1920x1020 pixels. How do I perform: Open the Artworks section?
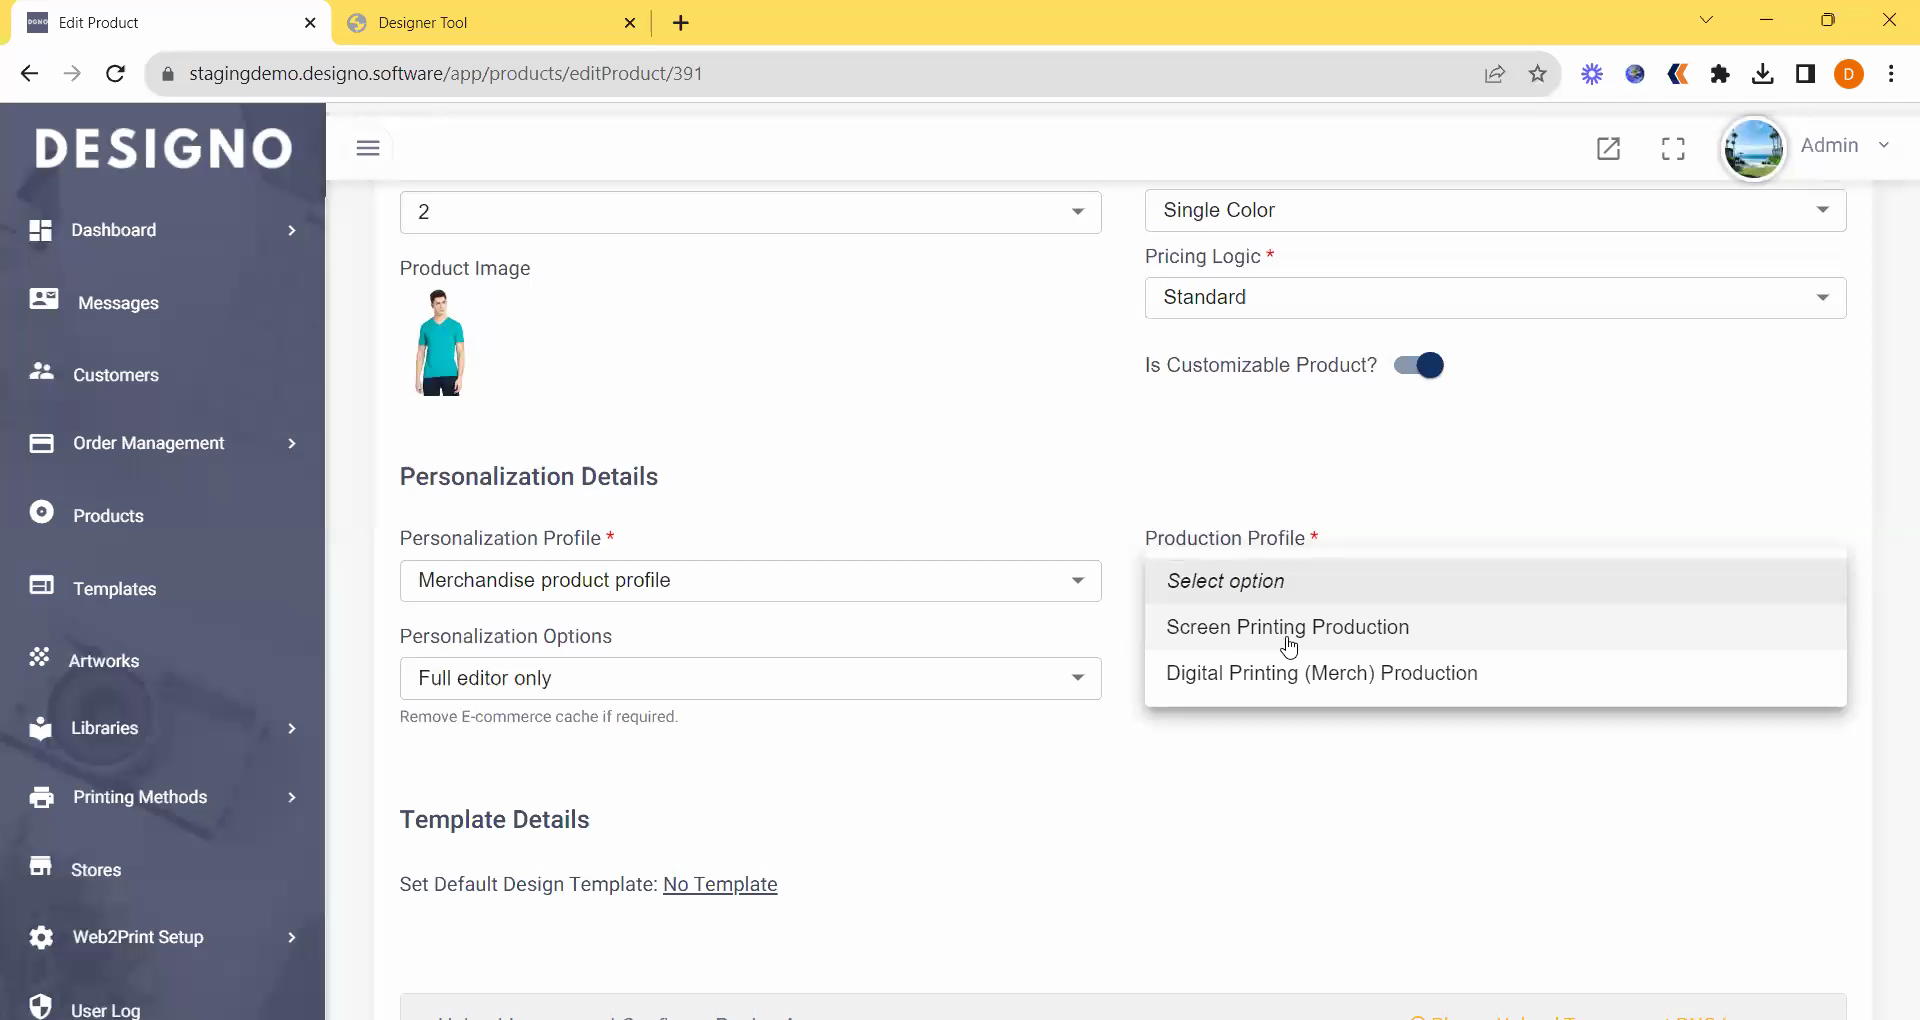103,661
